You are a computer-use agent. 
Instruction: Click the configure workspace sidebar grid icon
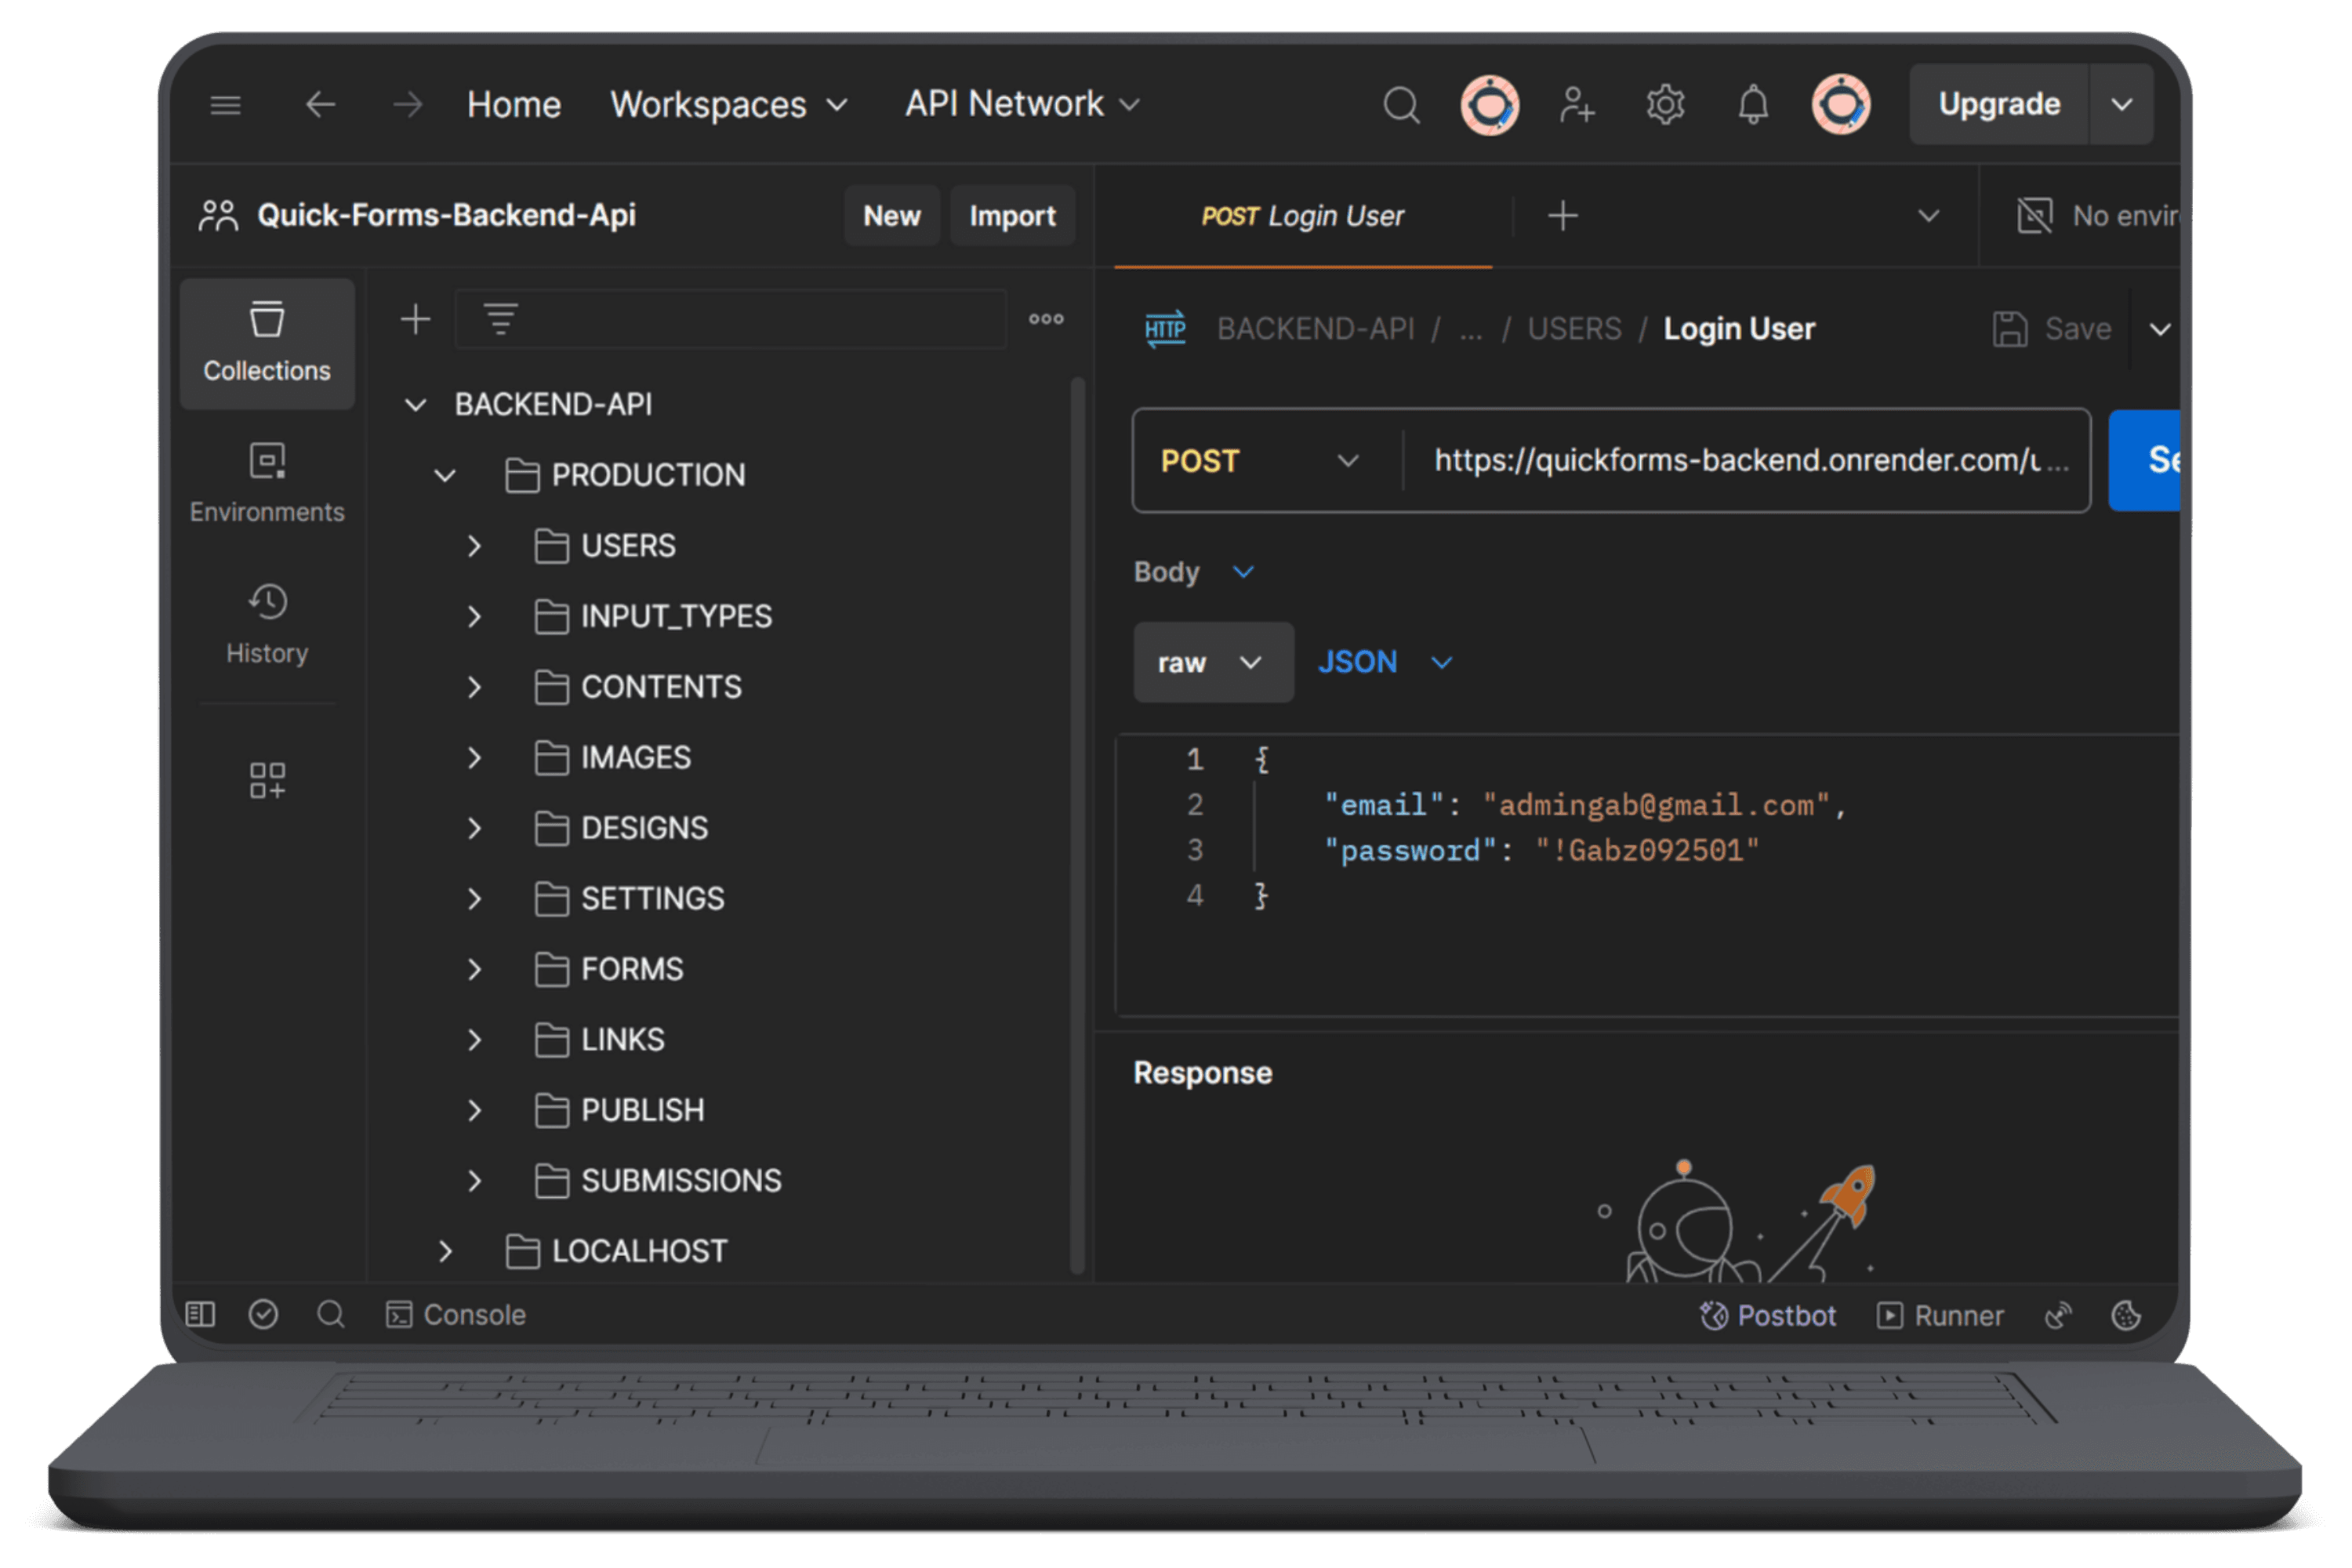(x=267, y=780)
